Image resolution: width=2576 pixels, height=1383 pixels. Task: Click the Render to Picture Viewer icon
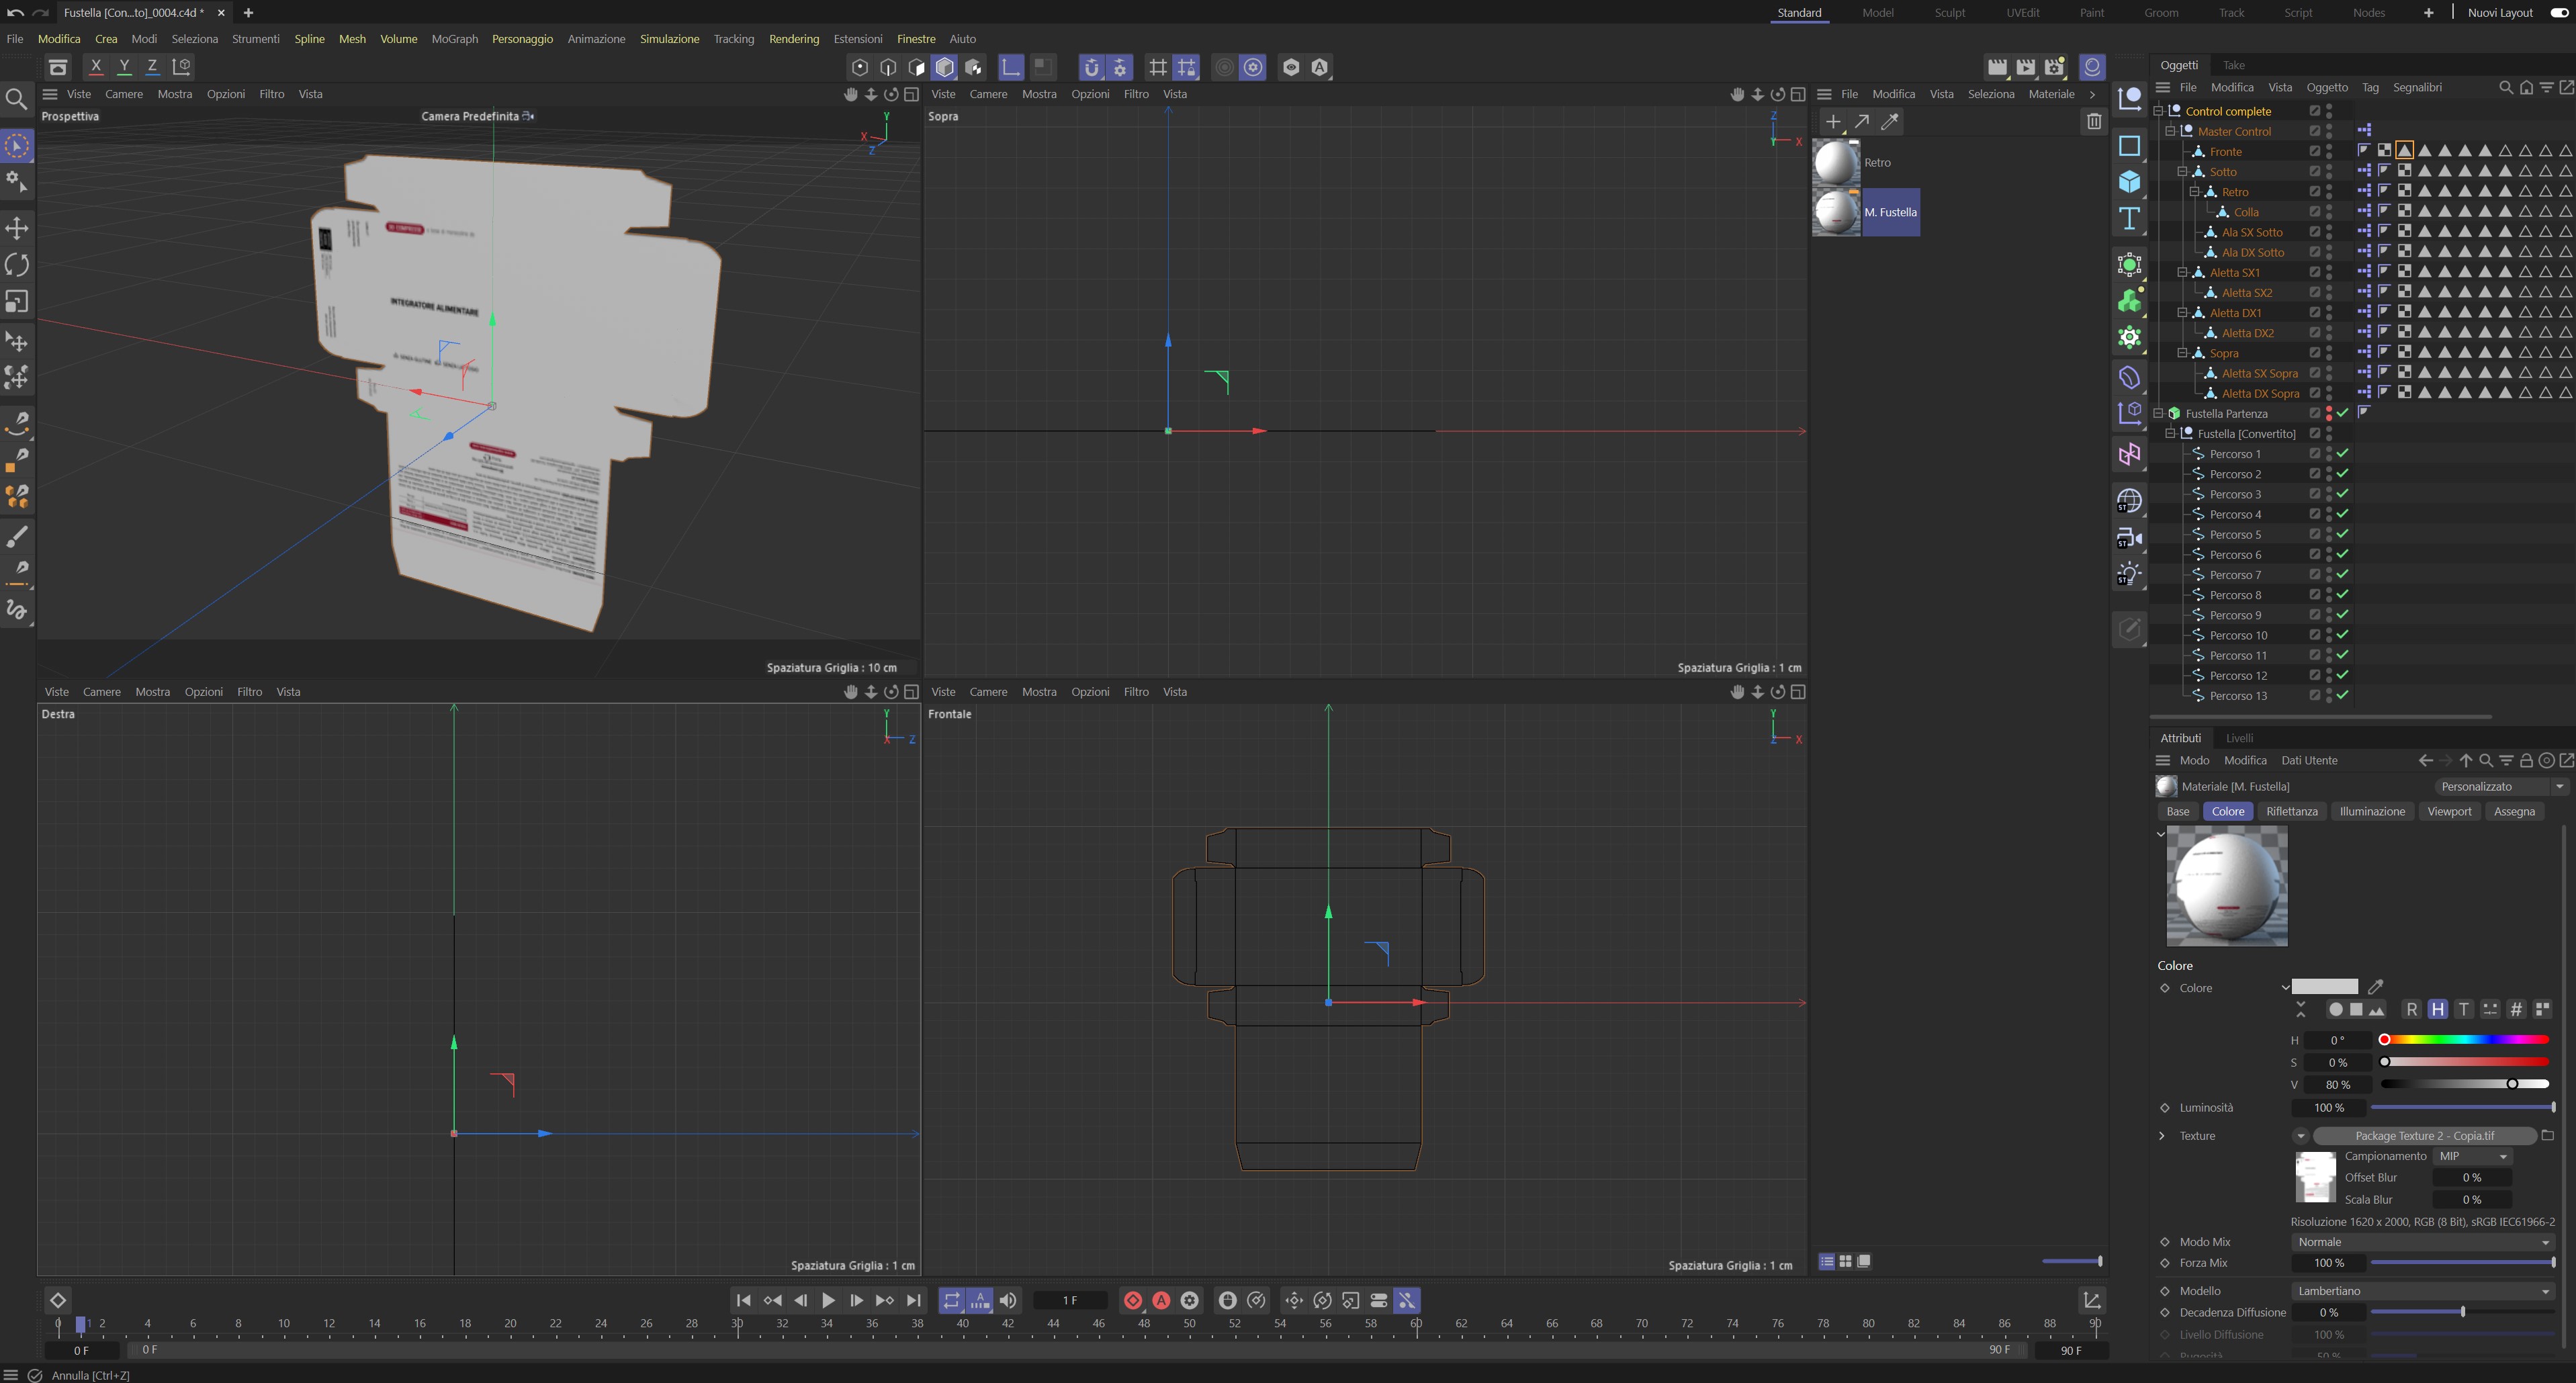[2025, 67]
